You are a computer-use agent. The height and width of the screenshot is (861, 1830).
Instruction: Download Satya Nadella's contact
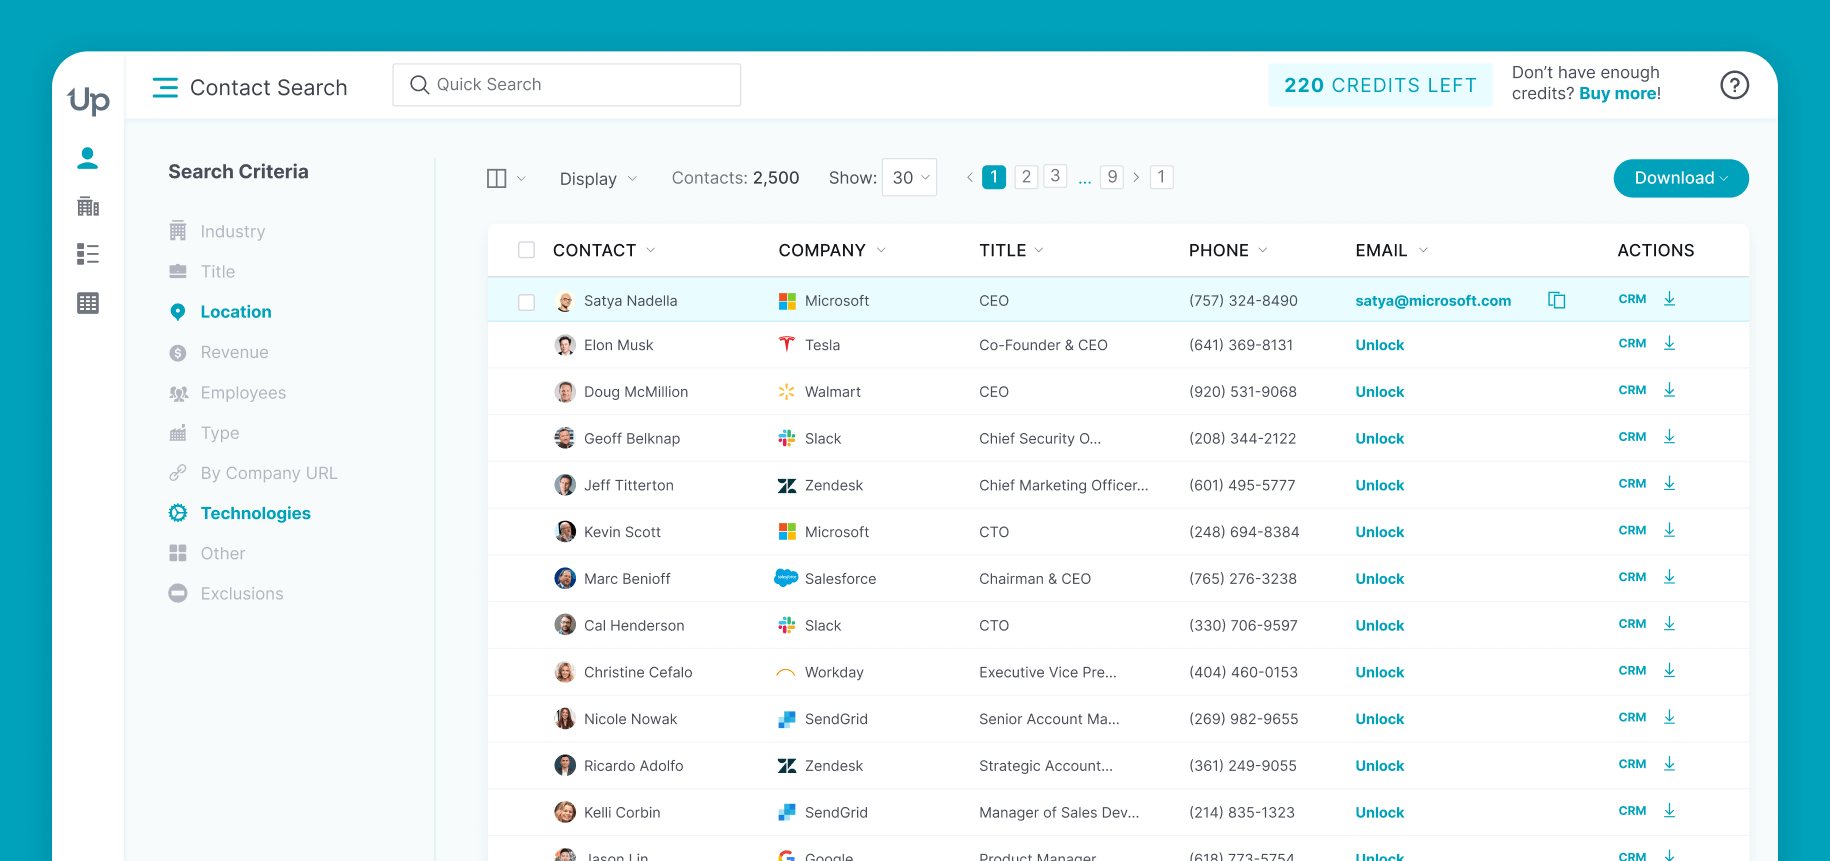pos(1669,299)
